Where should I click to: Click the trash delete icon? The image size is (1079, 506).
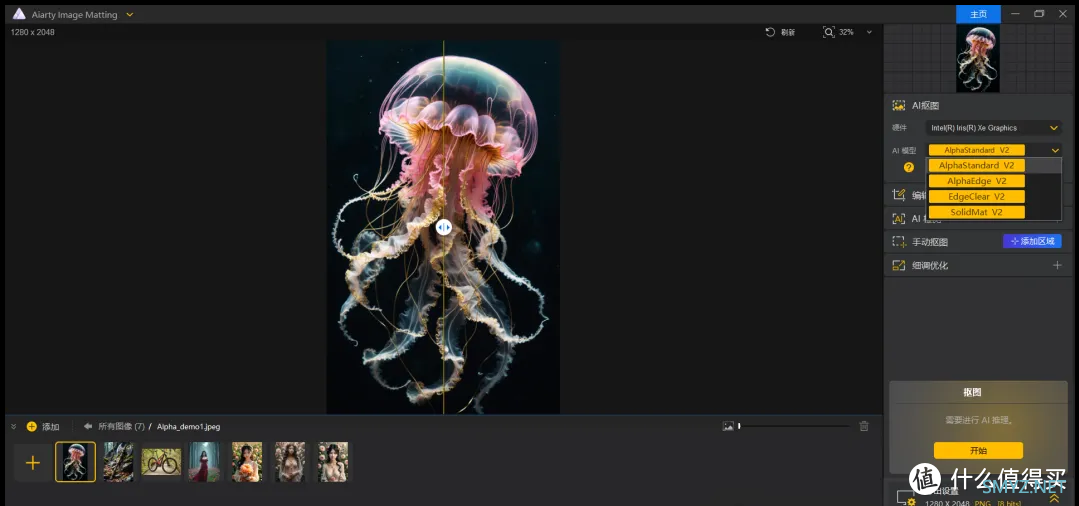pos(864,426)
